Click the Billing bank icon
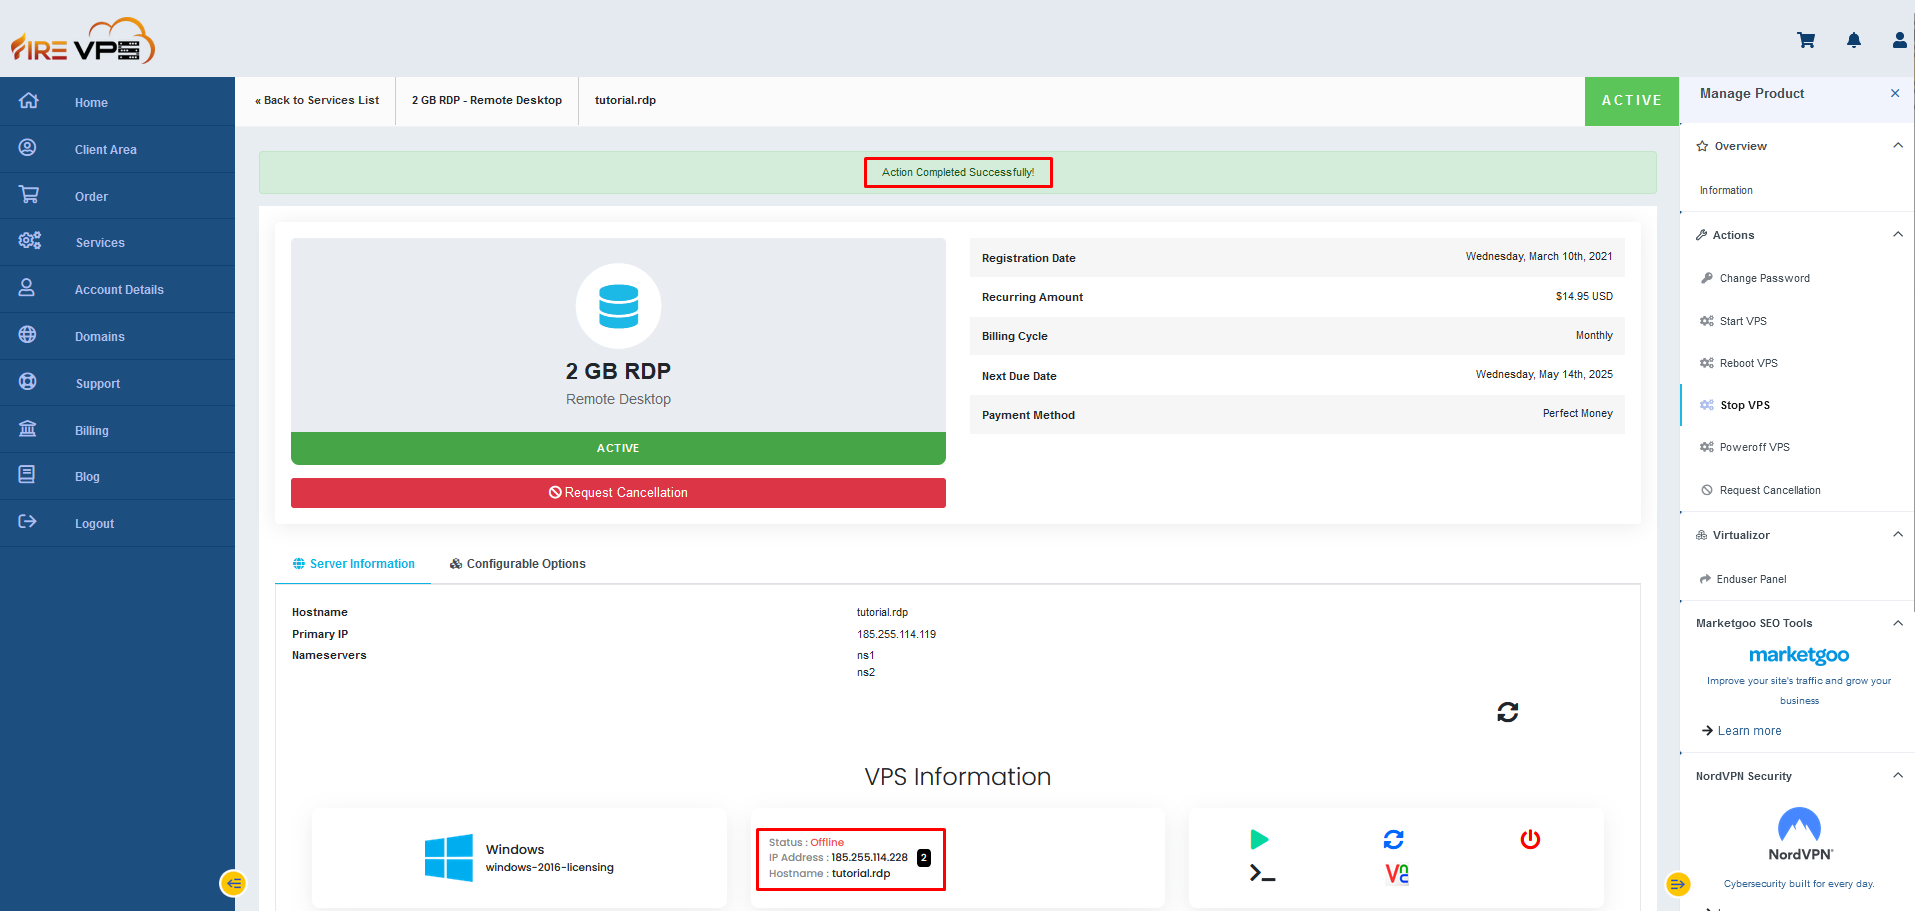1915x911 pixels. [28, 429]
